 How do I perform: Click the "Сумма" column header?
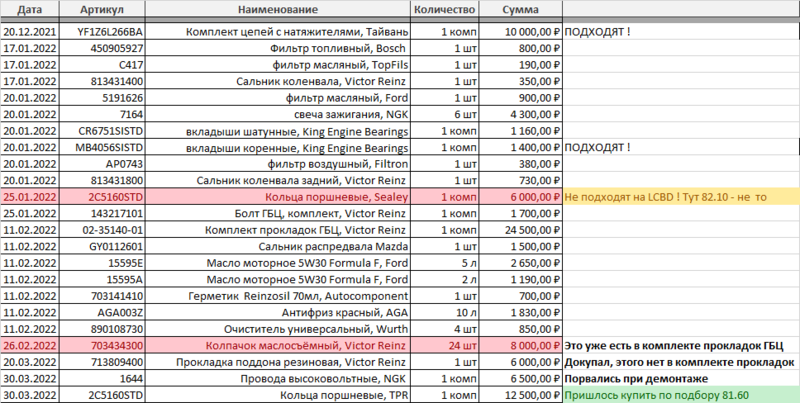click(519, 9)
